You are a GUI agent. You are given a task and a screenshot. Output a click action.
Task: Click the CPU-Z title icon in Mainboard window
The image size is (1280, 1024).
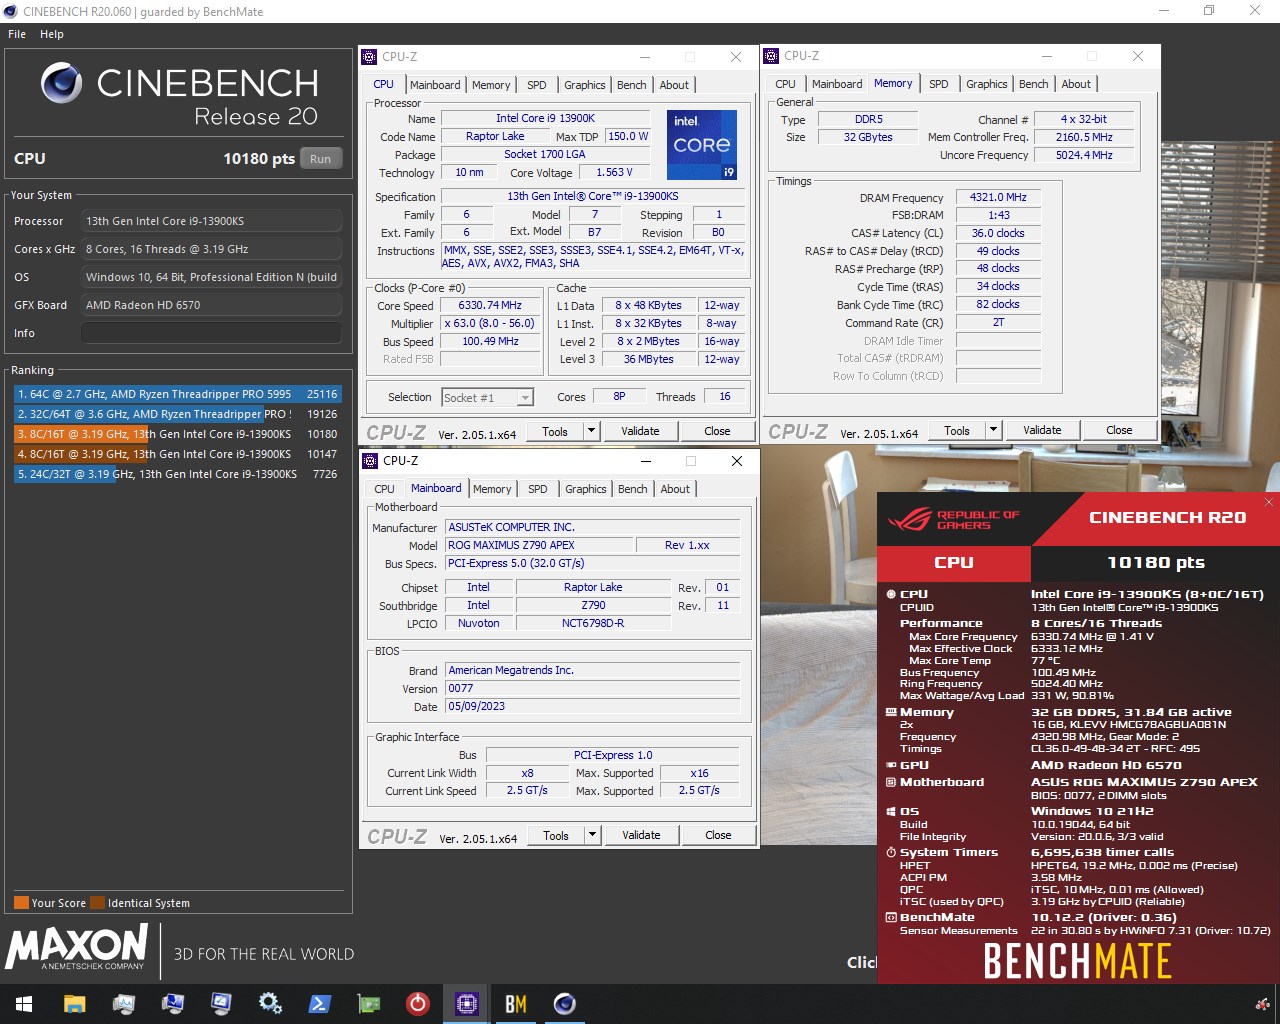pyautogui.click(x=370, y=461)
